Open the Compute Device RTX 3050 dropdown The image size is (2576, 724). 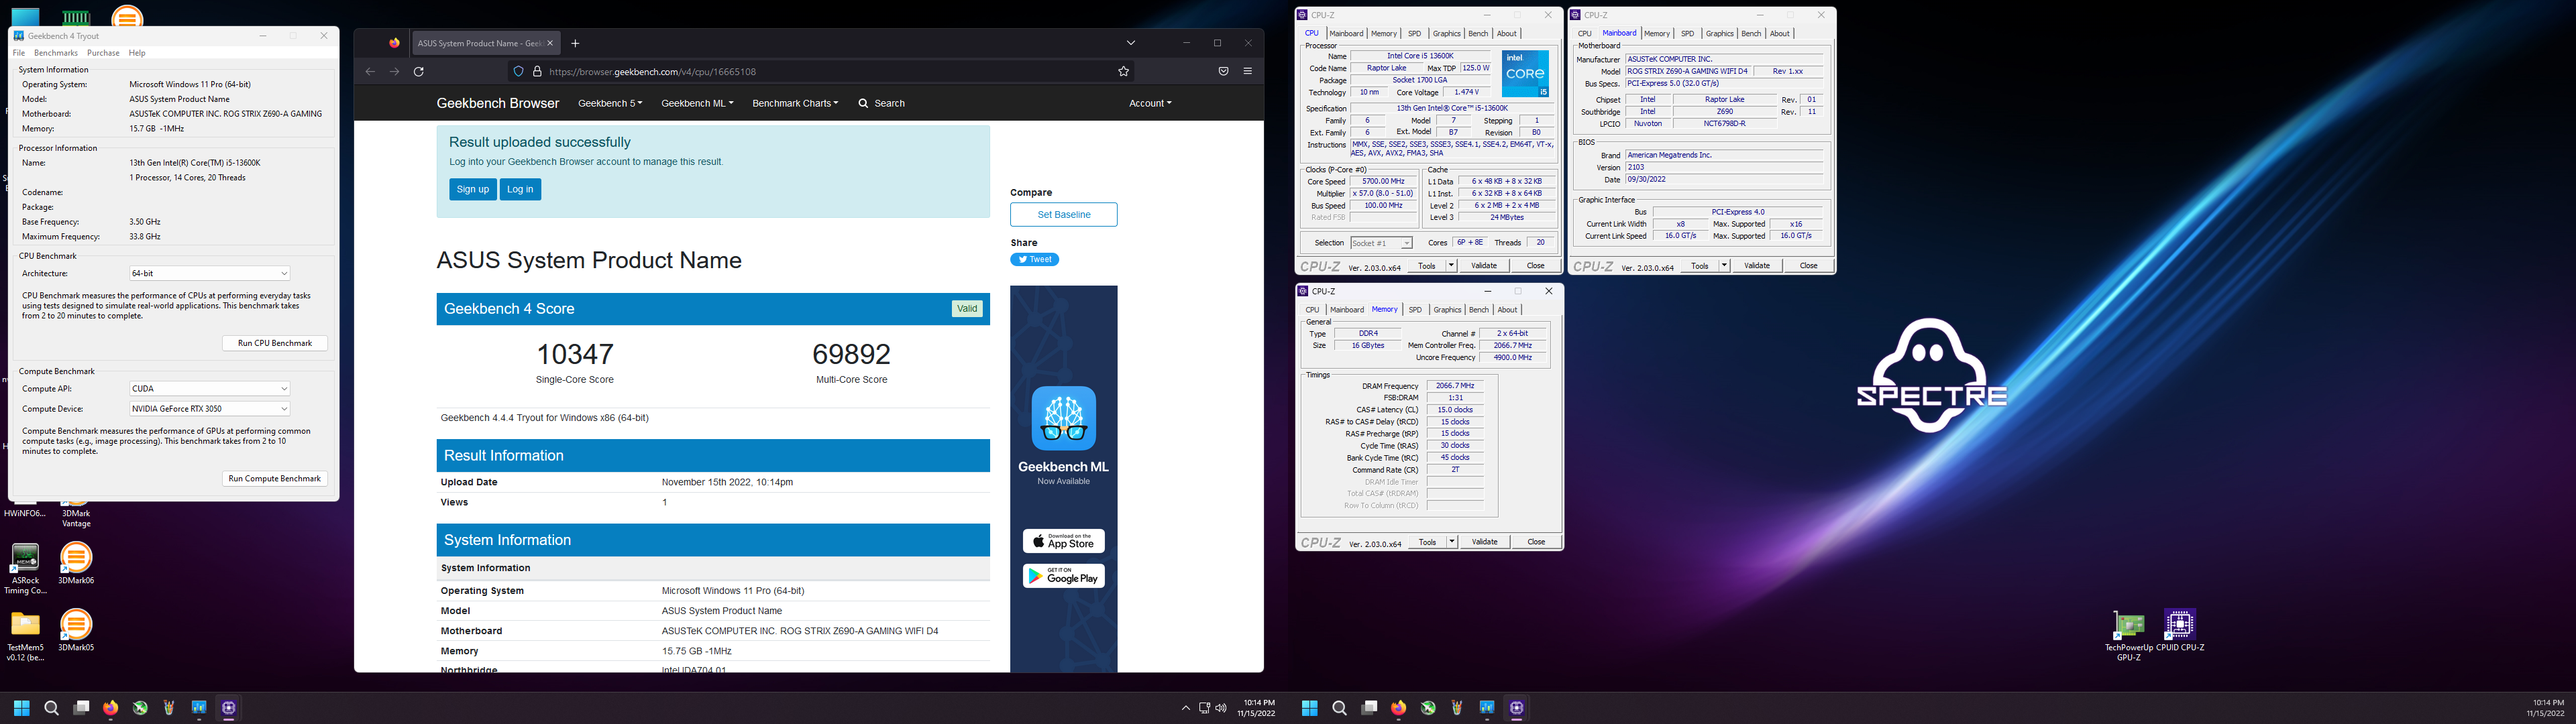coord(210,408)
